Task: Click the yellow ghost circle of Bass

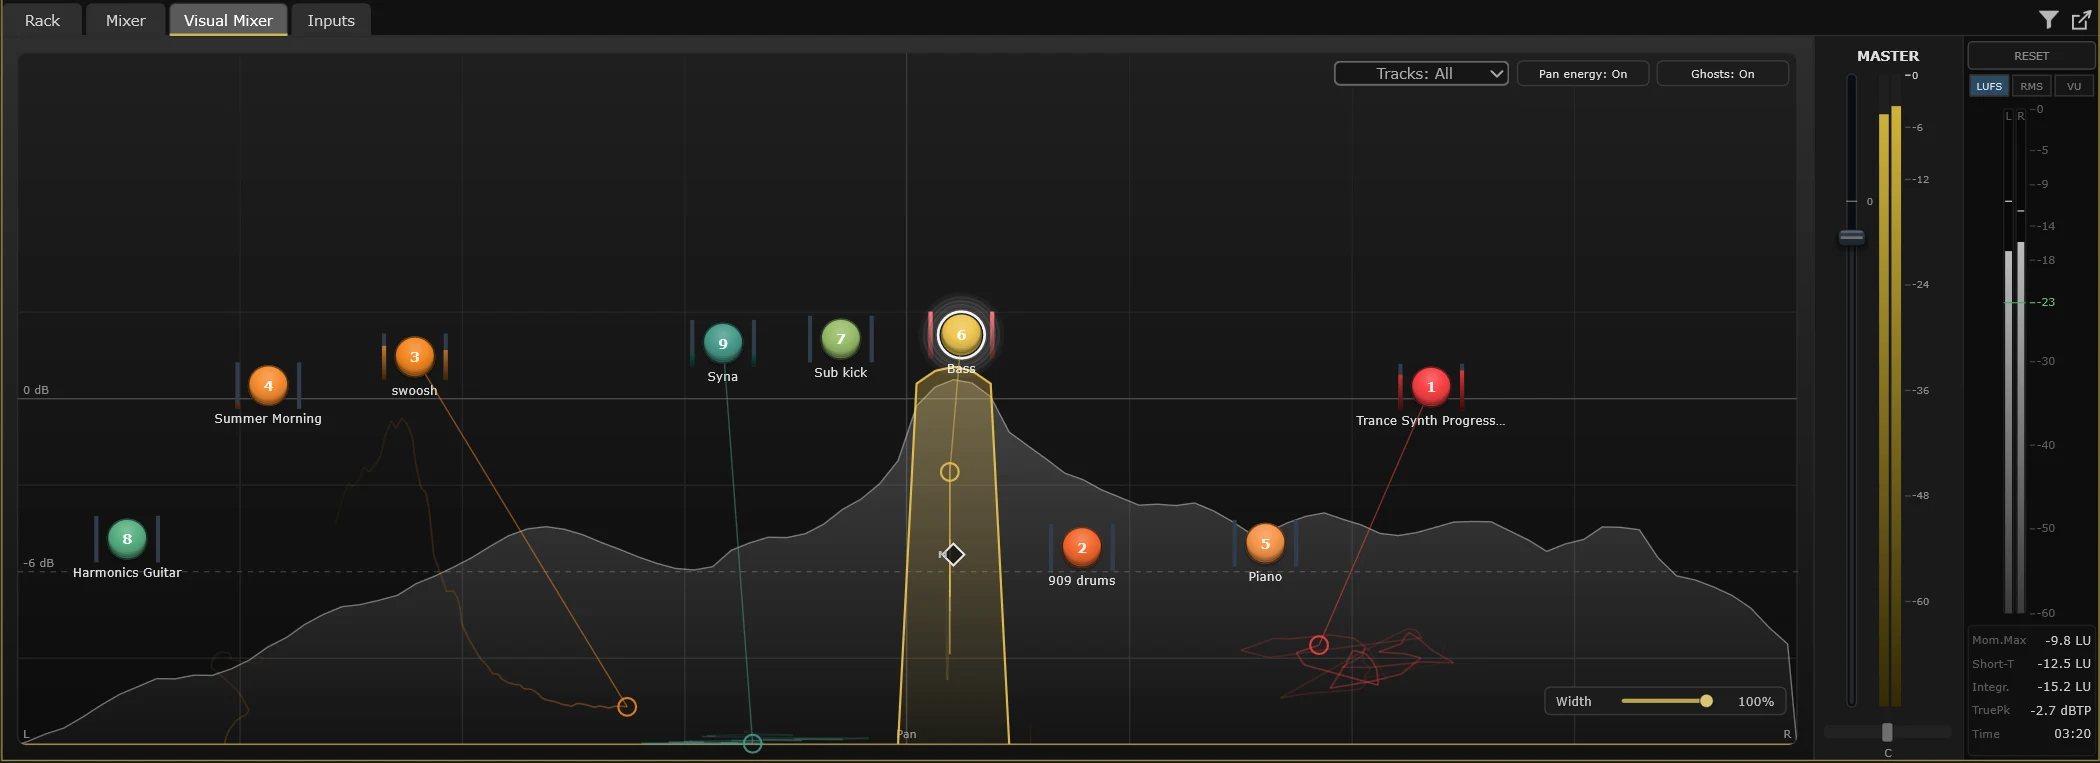Action: pos(950,472)
